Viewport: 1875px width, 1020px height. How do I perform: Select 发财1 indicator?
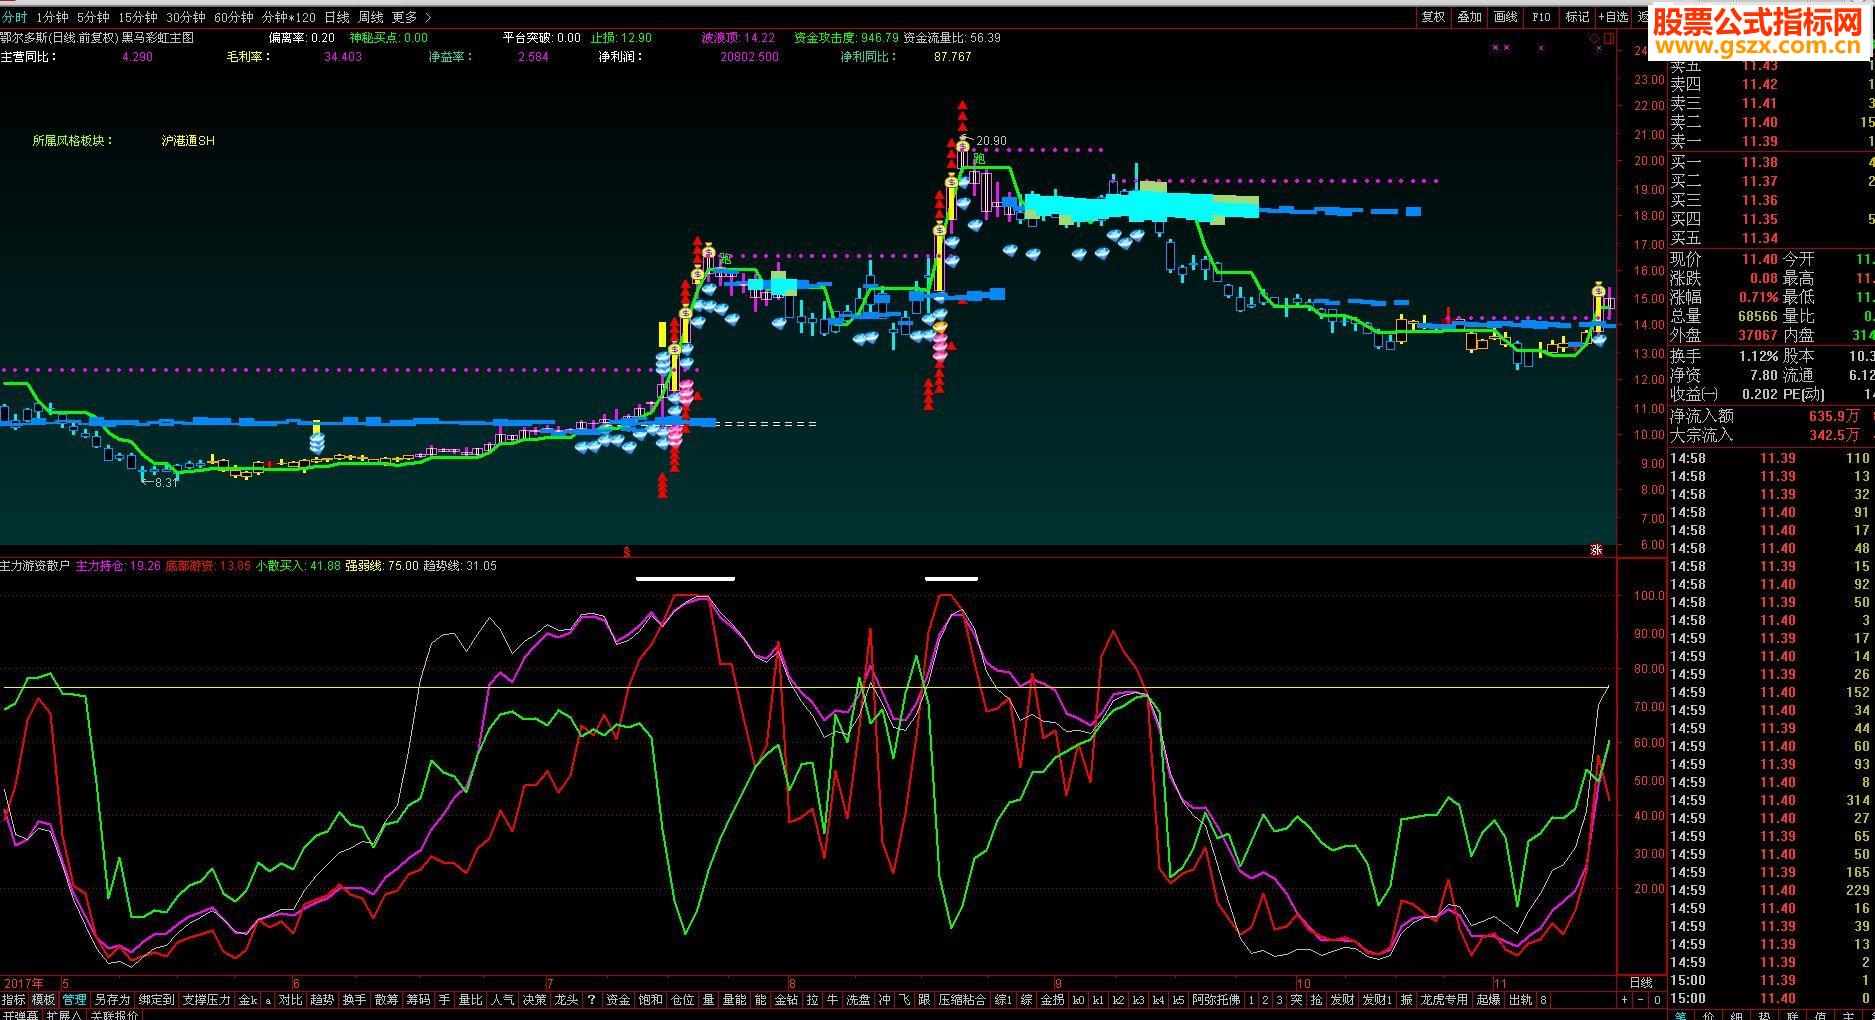click(x=1376, y=1000)
